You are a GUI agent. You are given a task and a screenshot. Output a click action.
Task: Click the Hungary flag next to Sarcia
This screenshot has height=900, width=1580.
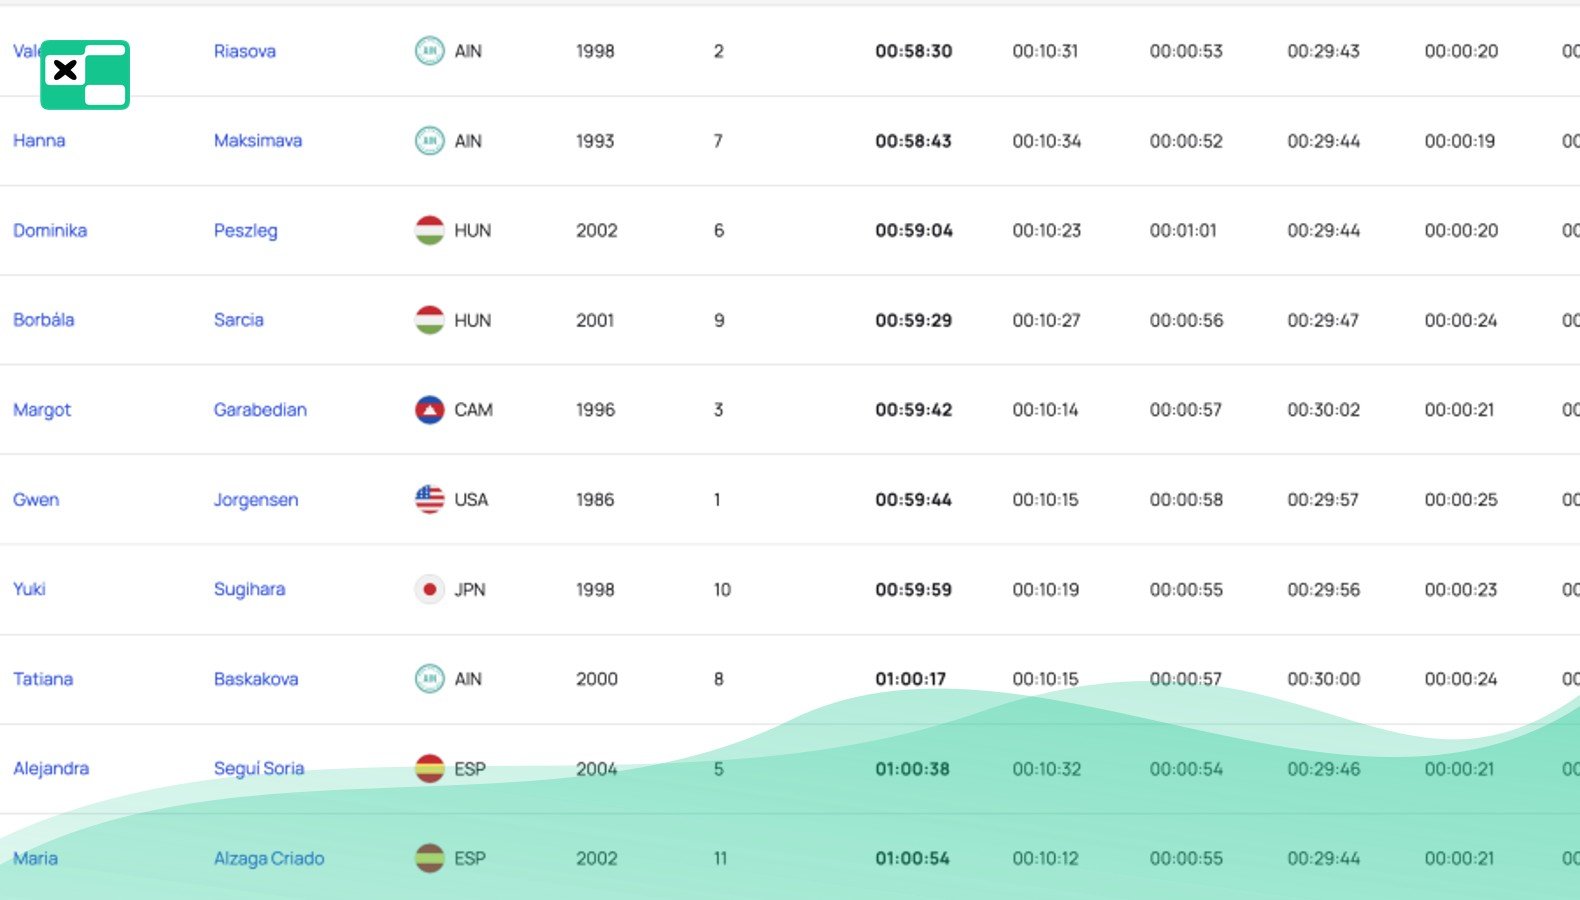pyautogui.click(x=429, y=320)
